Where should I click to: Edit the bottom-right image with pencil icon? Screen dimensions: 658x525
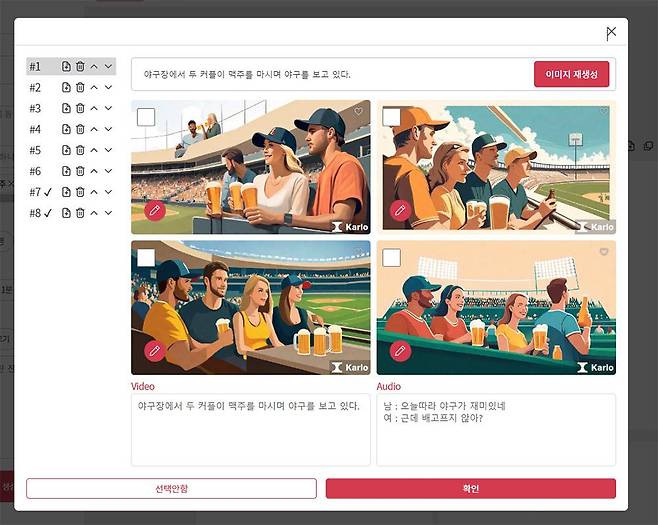400,351
